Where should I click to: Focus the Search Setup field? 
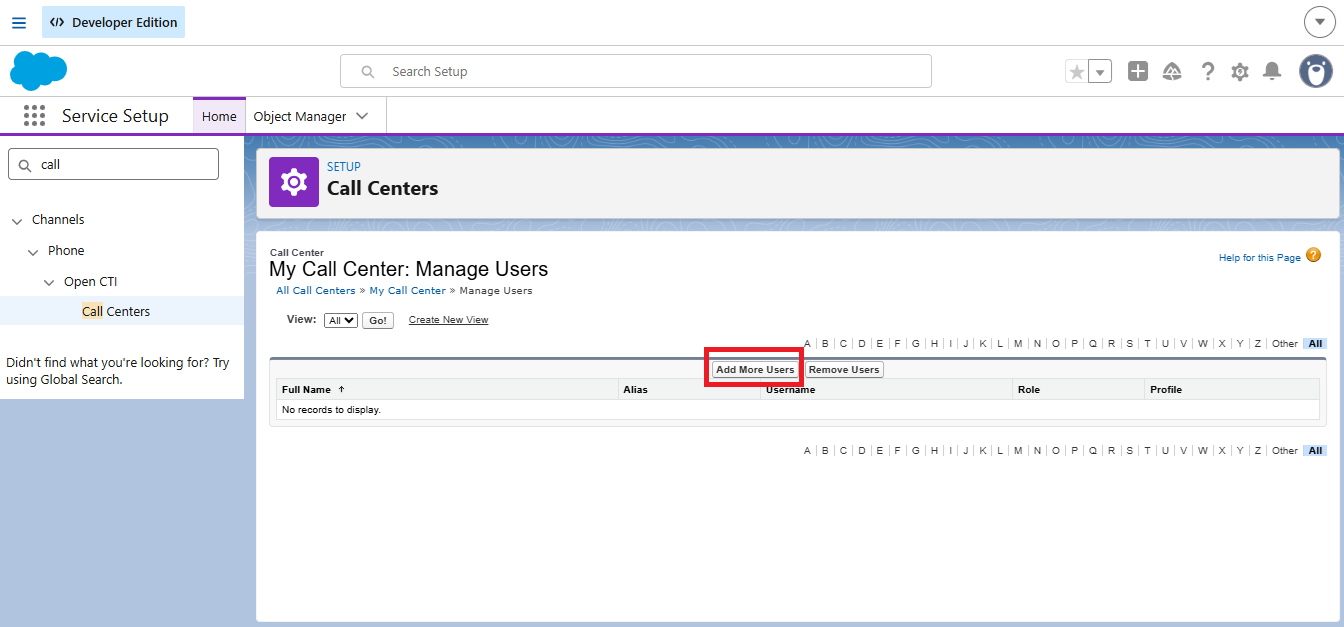pyautogui.click(x=636, y=71)
